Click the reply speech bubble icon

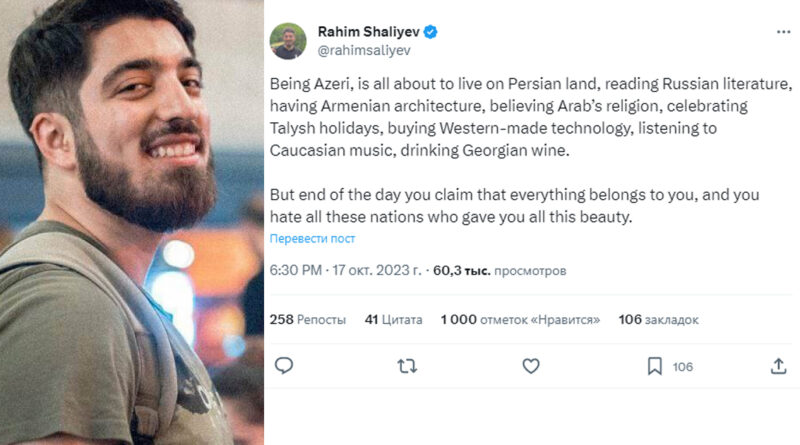(283, 367)
